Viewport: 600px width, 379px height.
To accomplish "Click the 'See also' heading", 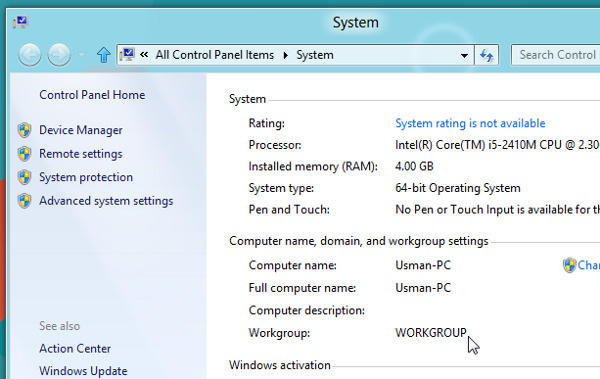I will click(60, 326).
